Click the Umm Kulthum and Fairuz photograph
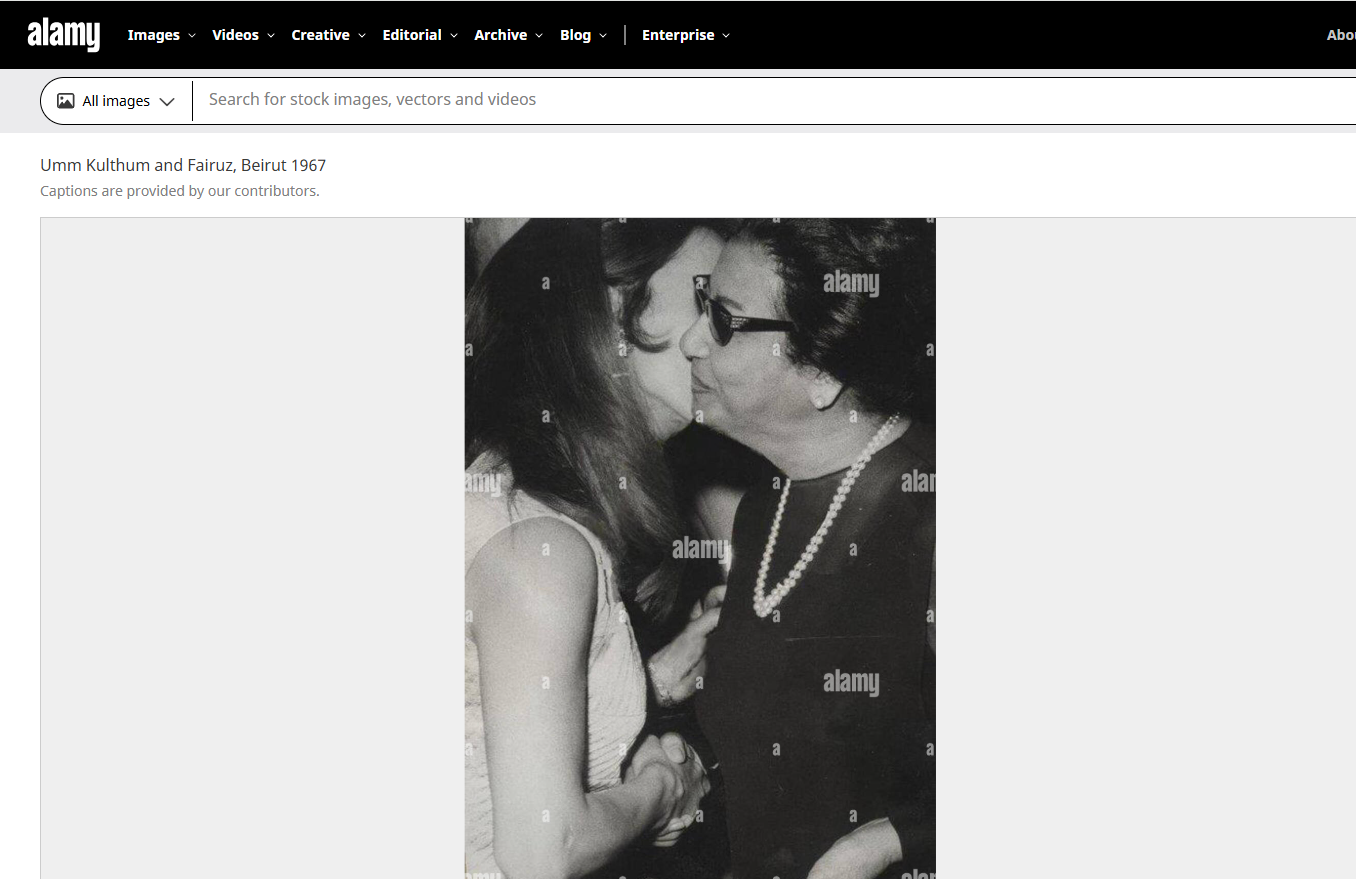Image resolution: width=1356 pixels, height=879 pixels. pos(699,548)
